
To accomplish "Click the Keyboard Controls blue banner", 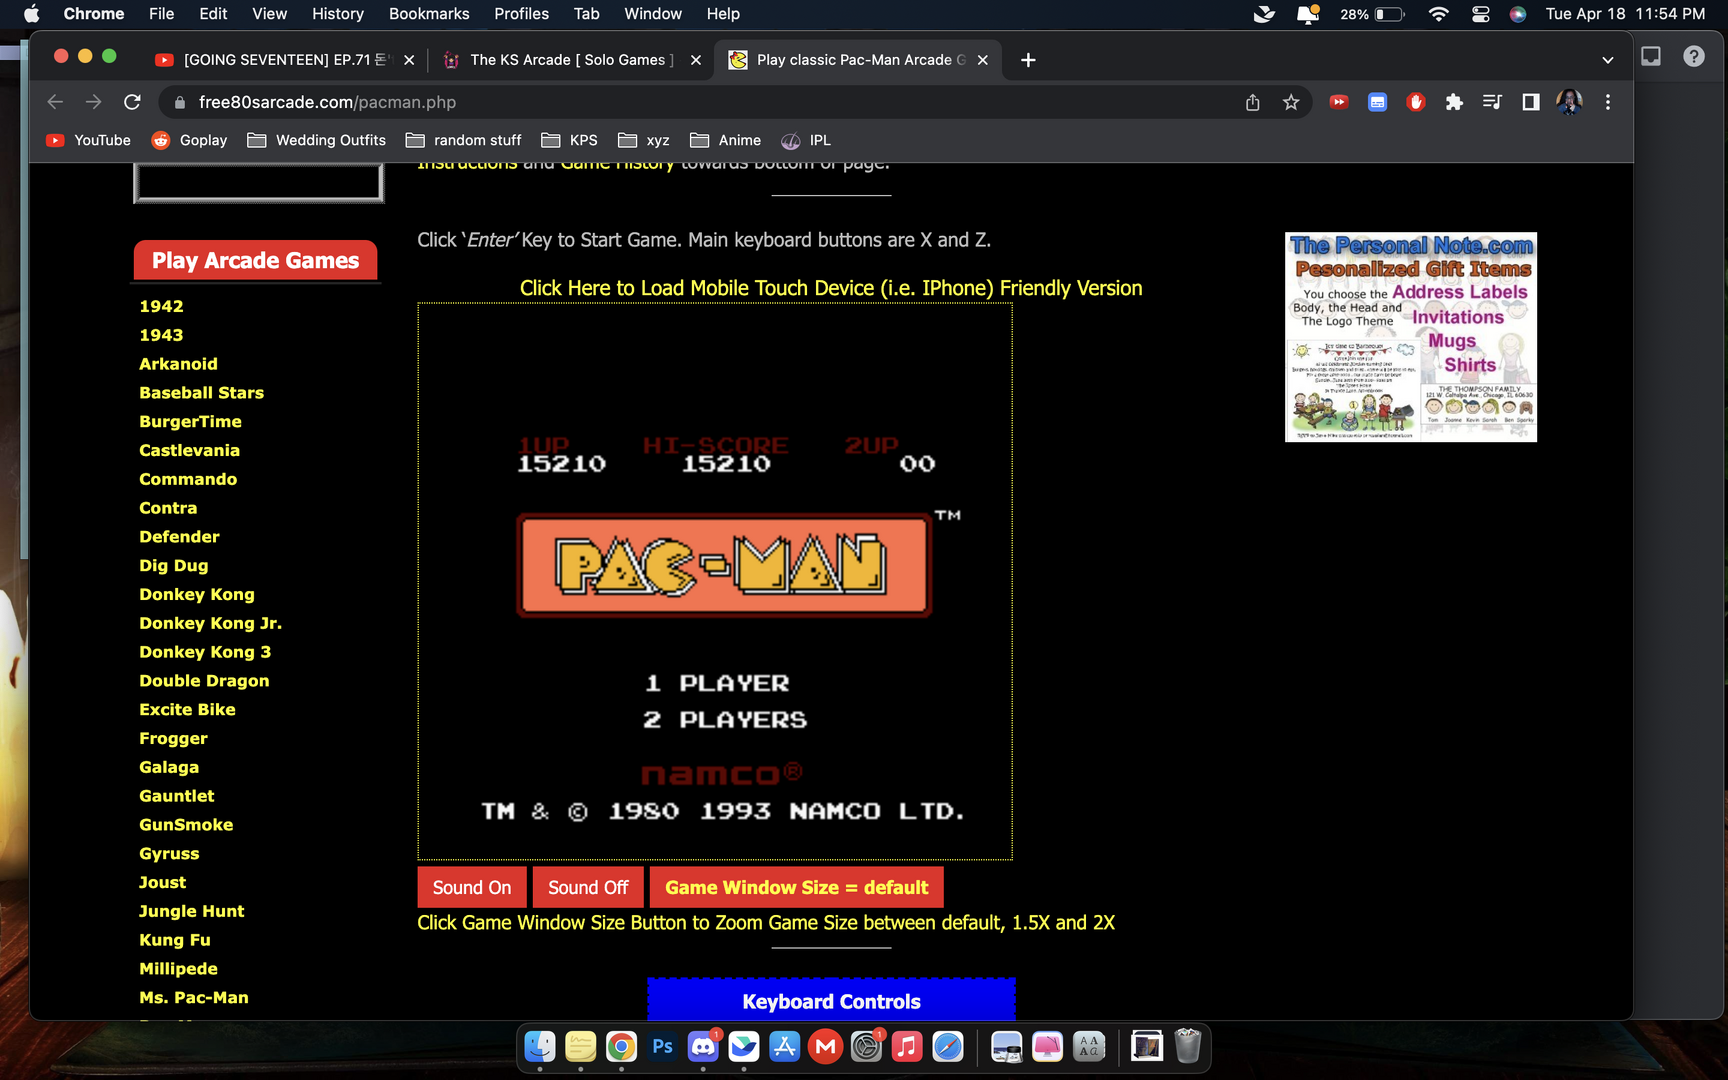I will [831, 1000].
